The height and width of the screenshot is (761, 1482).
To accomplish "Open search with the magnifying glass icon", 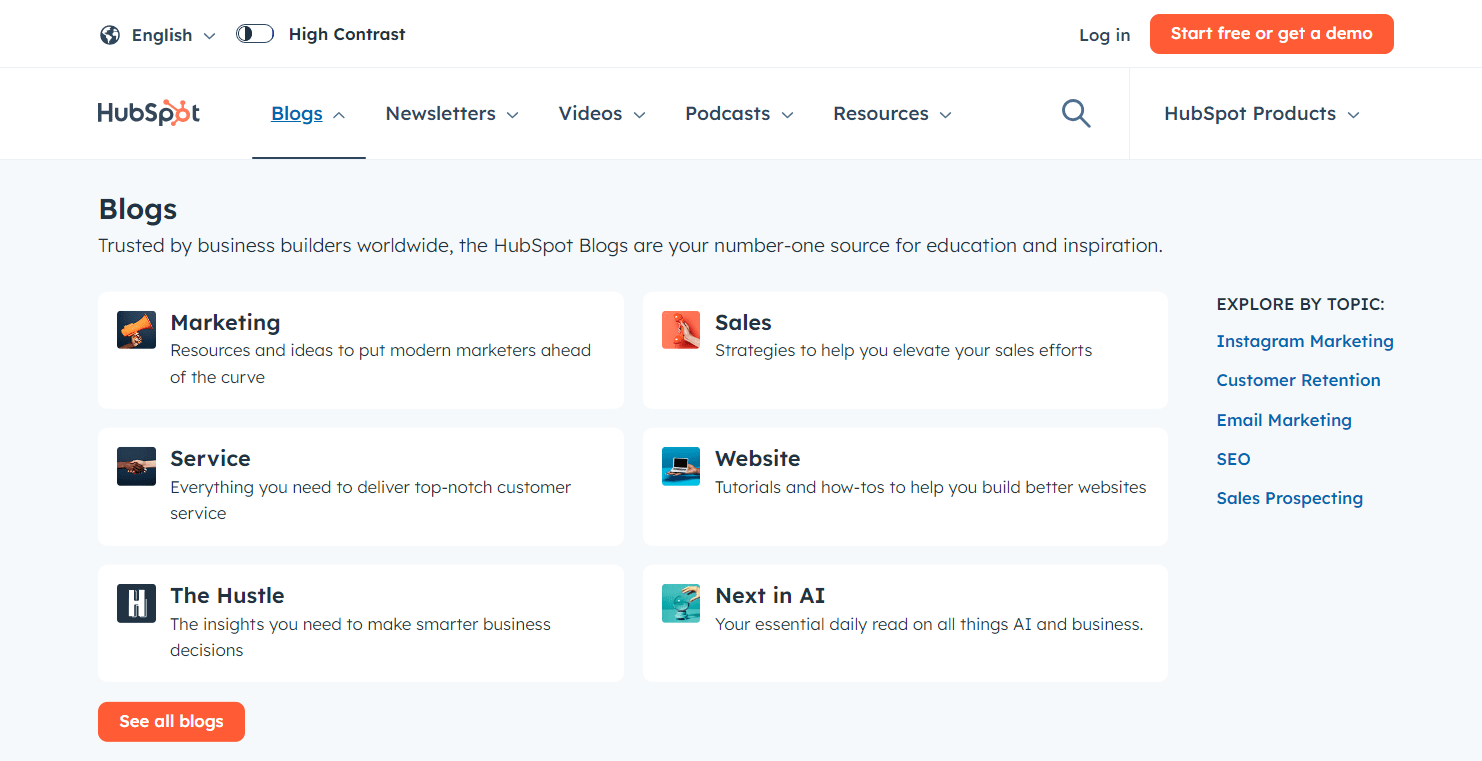I will [1076, 113].
